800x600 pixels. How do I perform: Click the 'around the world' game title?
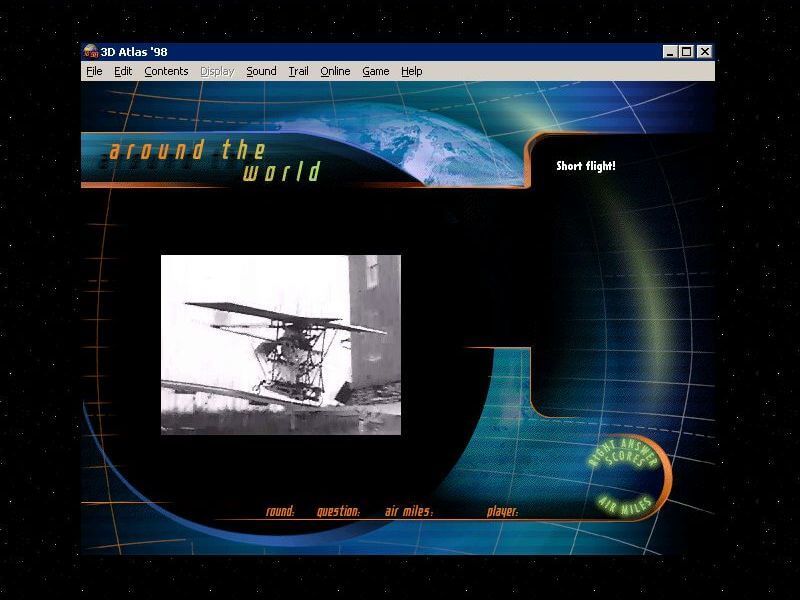[215, 161]
